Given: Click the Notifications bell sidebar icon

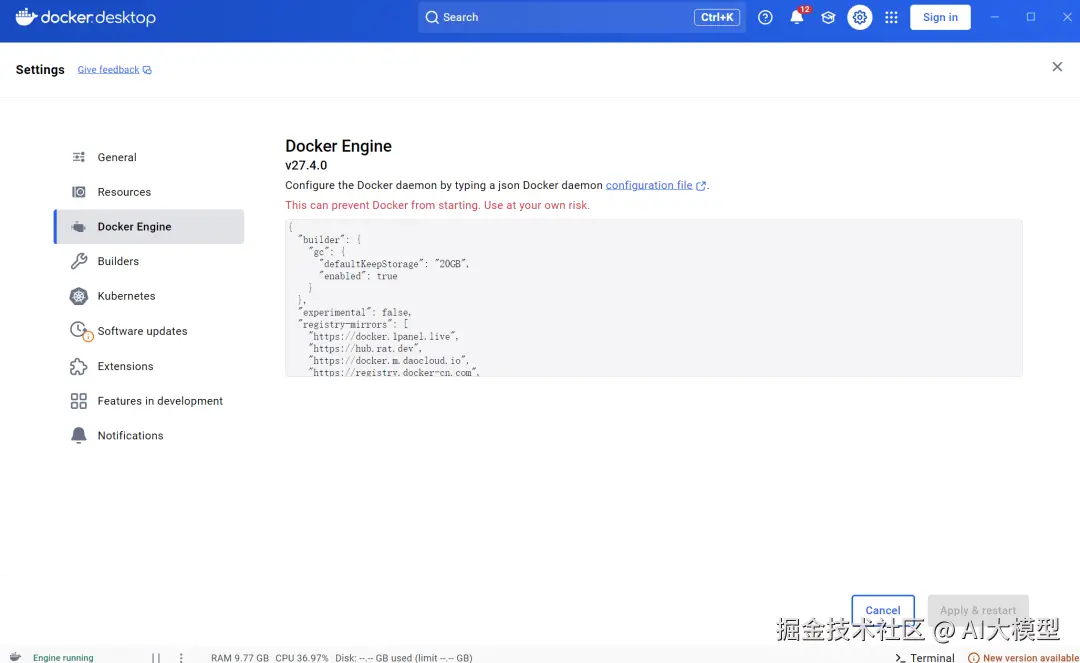Looking at the screenshot, I should click(79, 435).
